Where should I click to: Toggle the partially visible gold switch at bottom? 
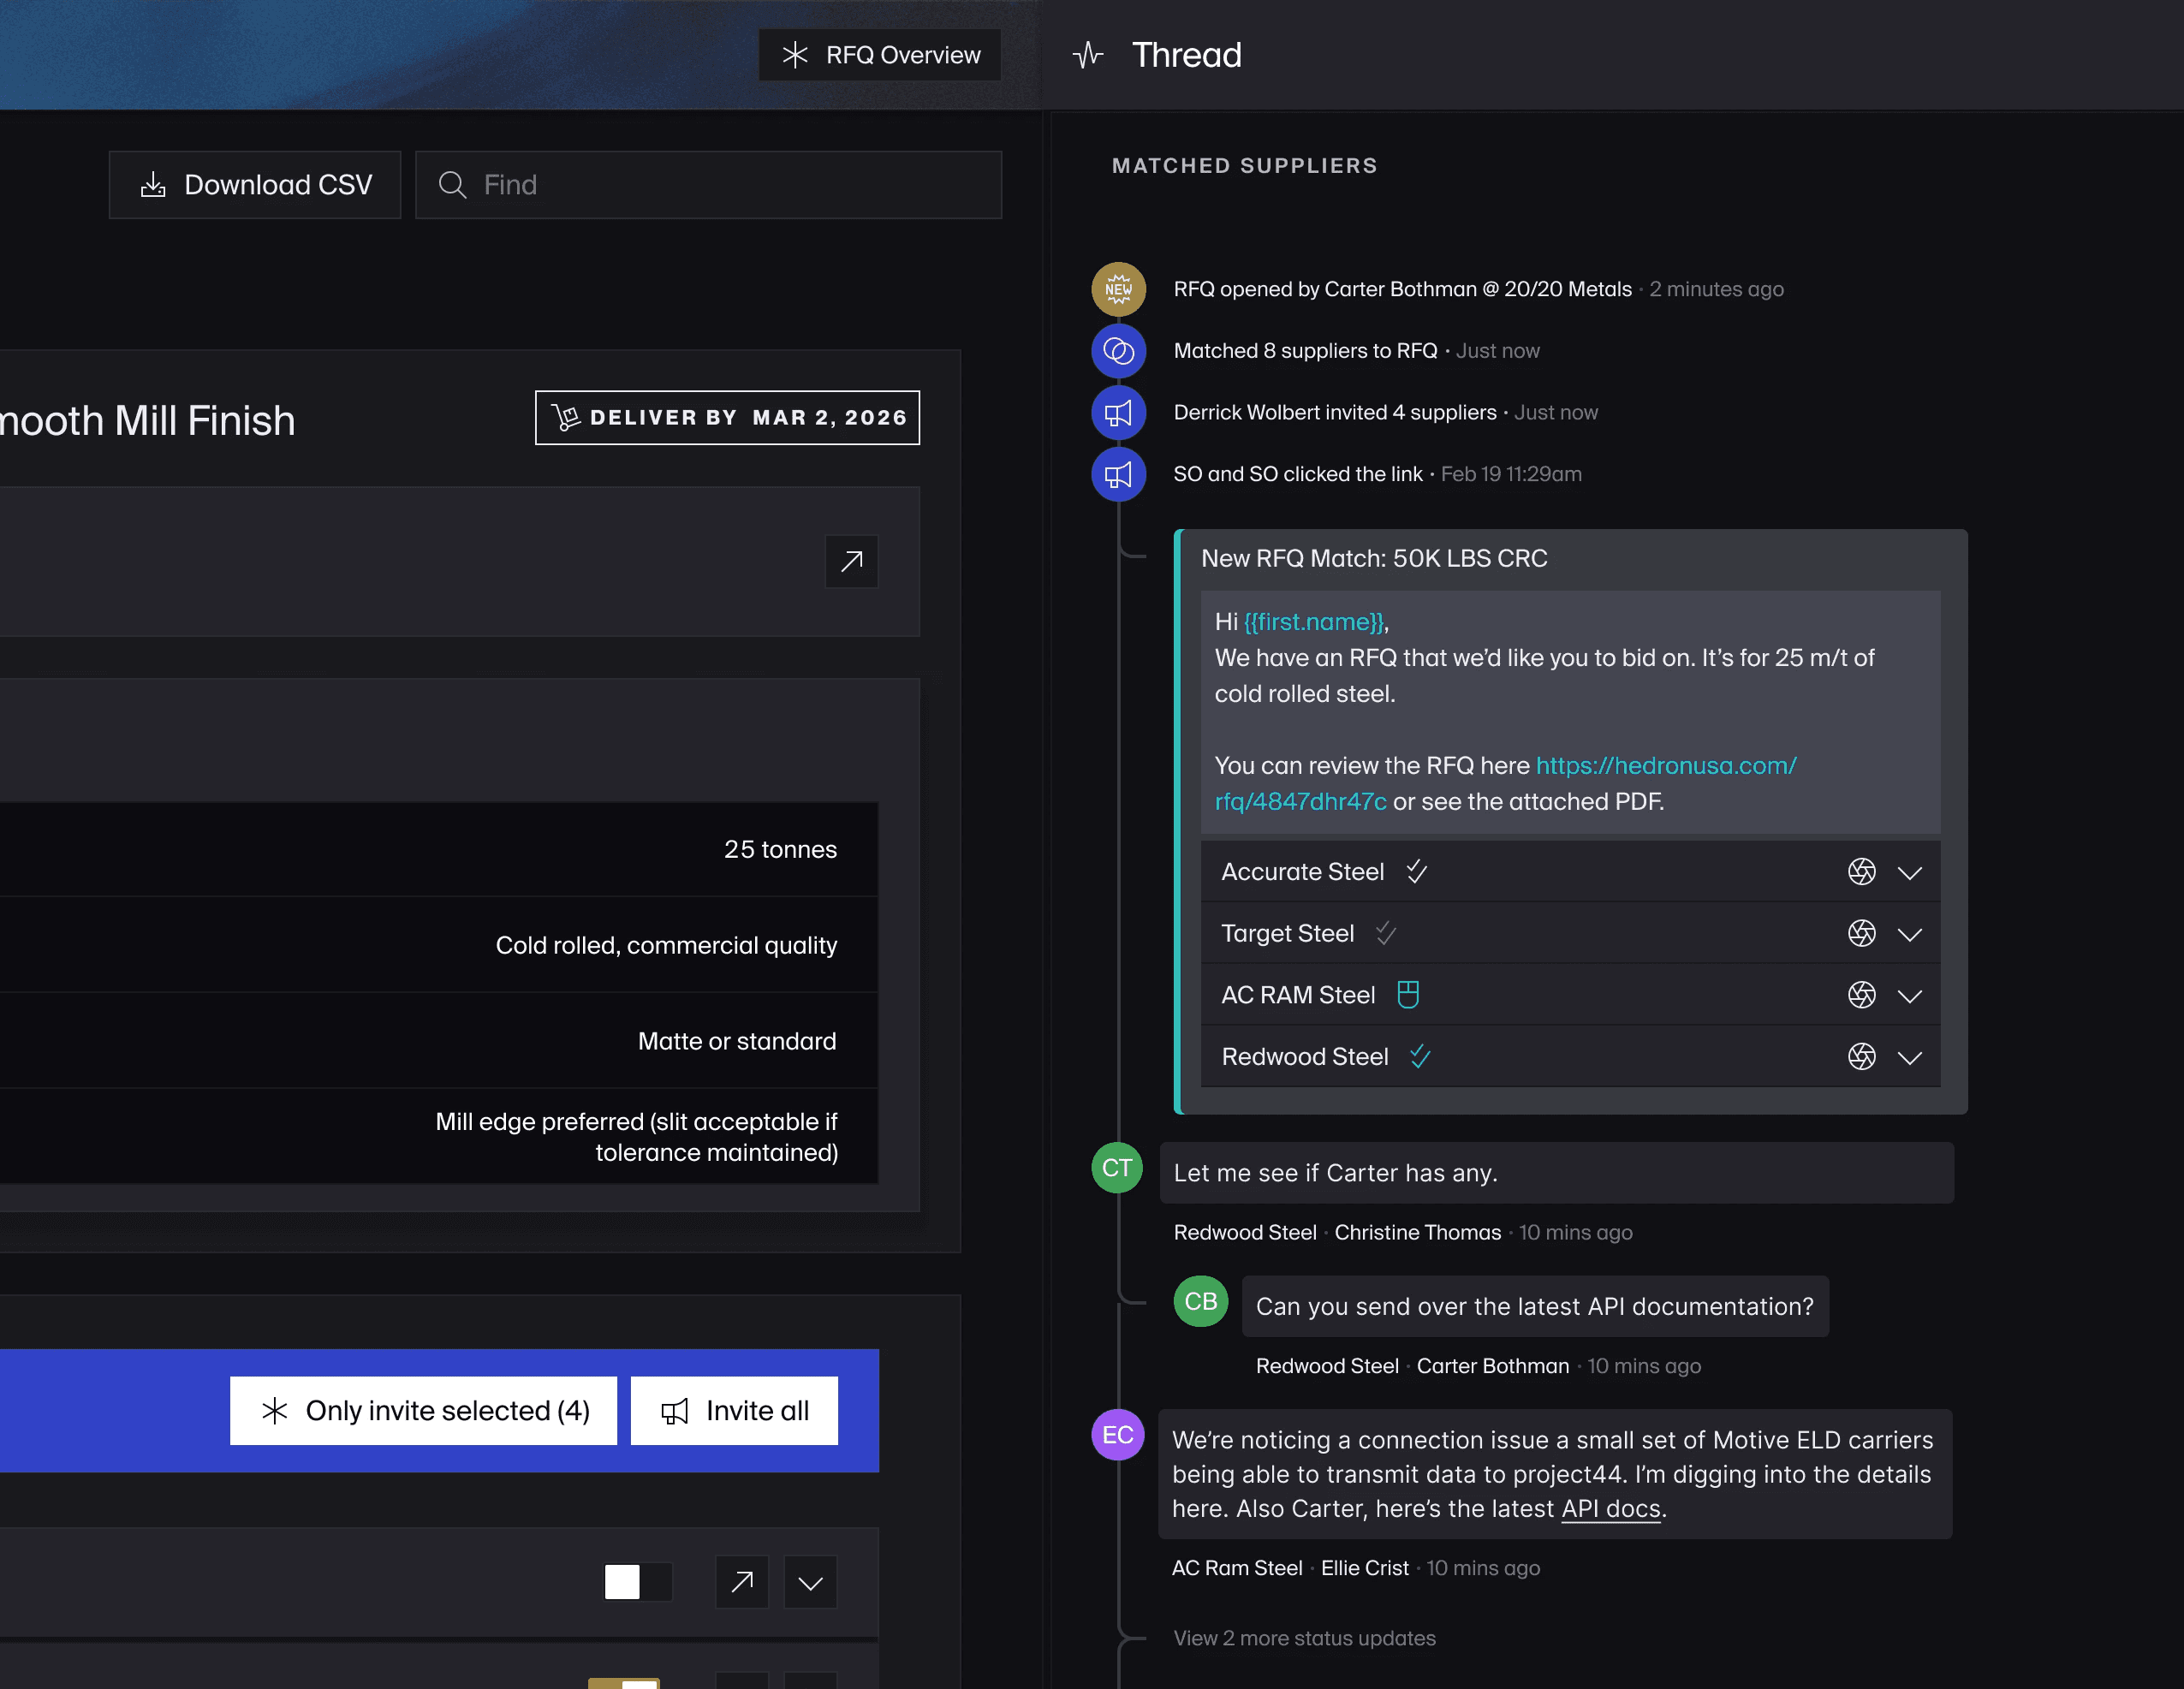click(624, 1682)
